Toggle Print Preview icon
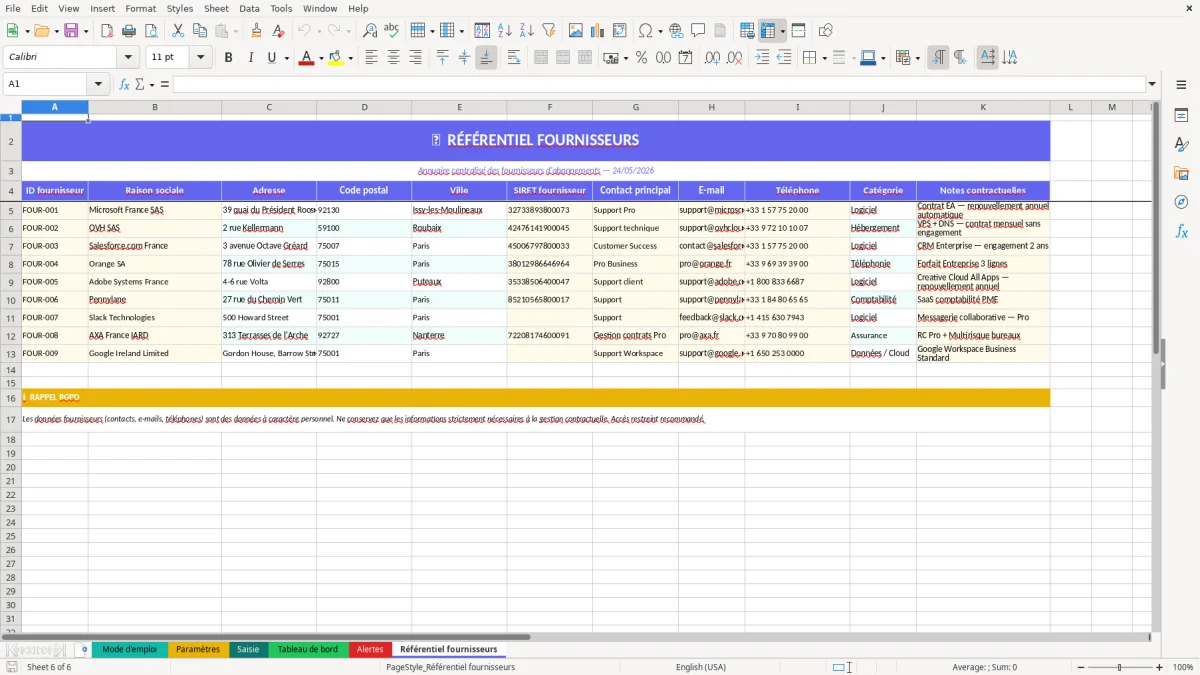Screen dimensions: 1200x675 click(150, 31)
